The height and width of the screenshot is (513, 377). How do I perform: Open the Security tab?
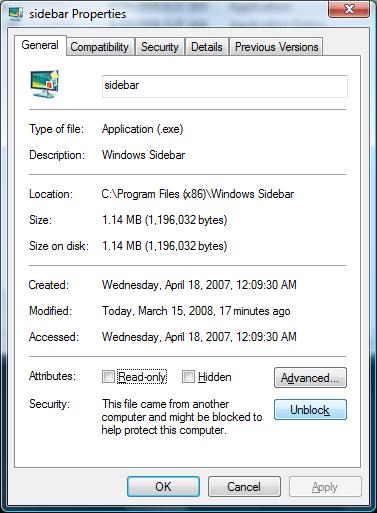click(159, 47)
